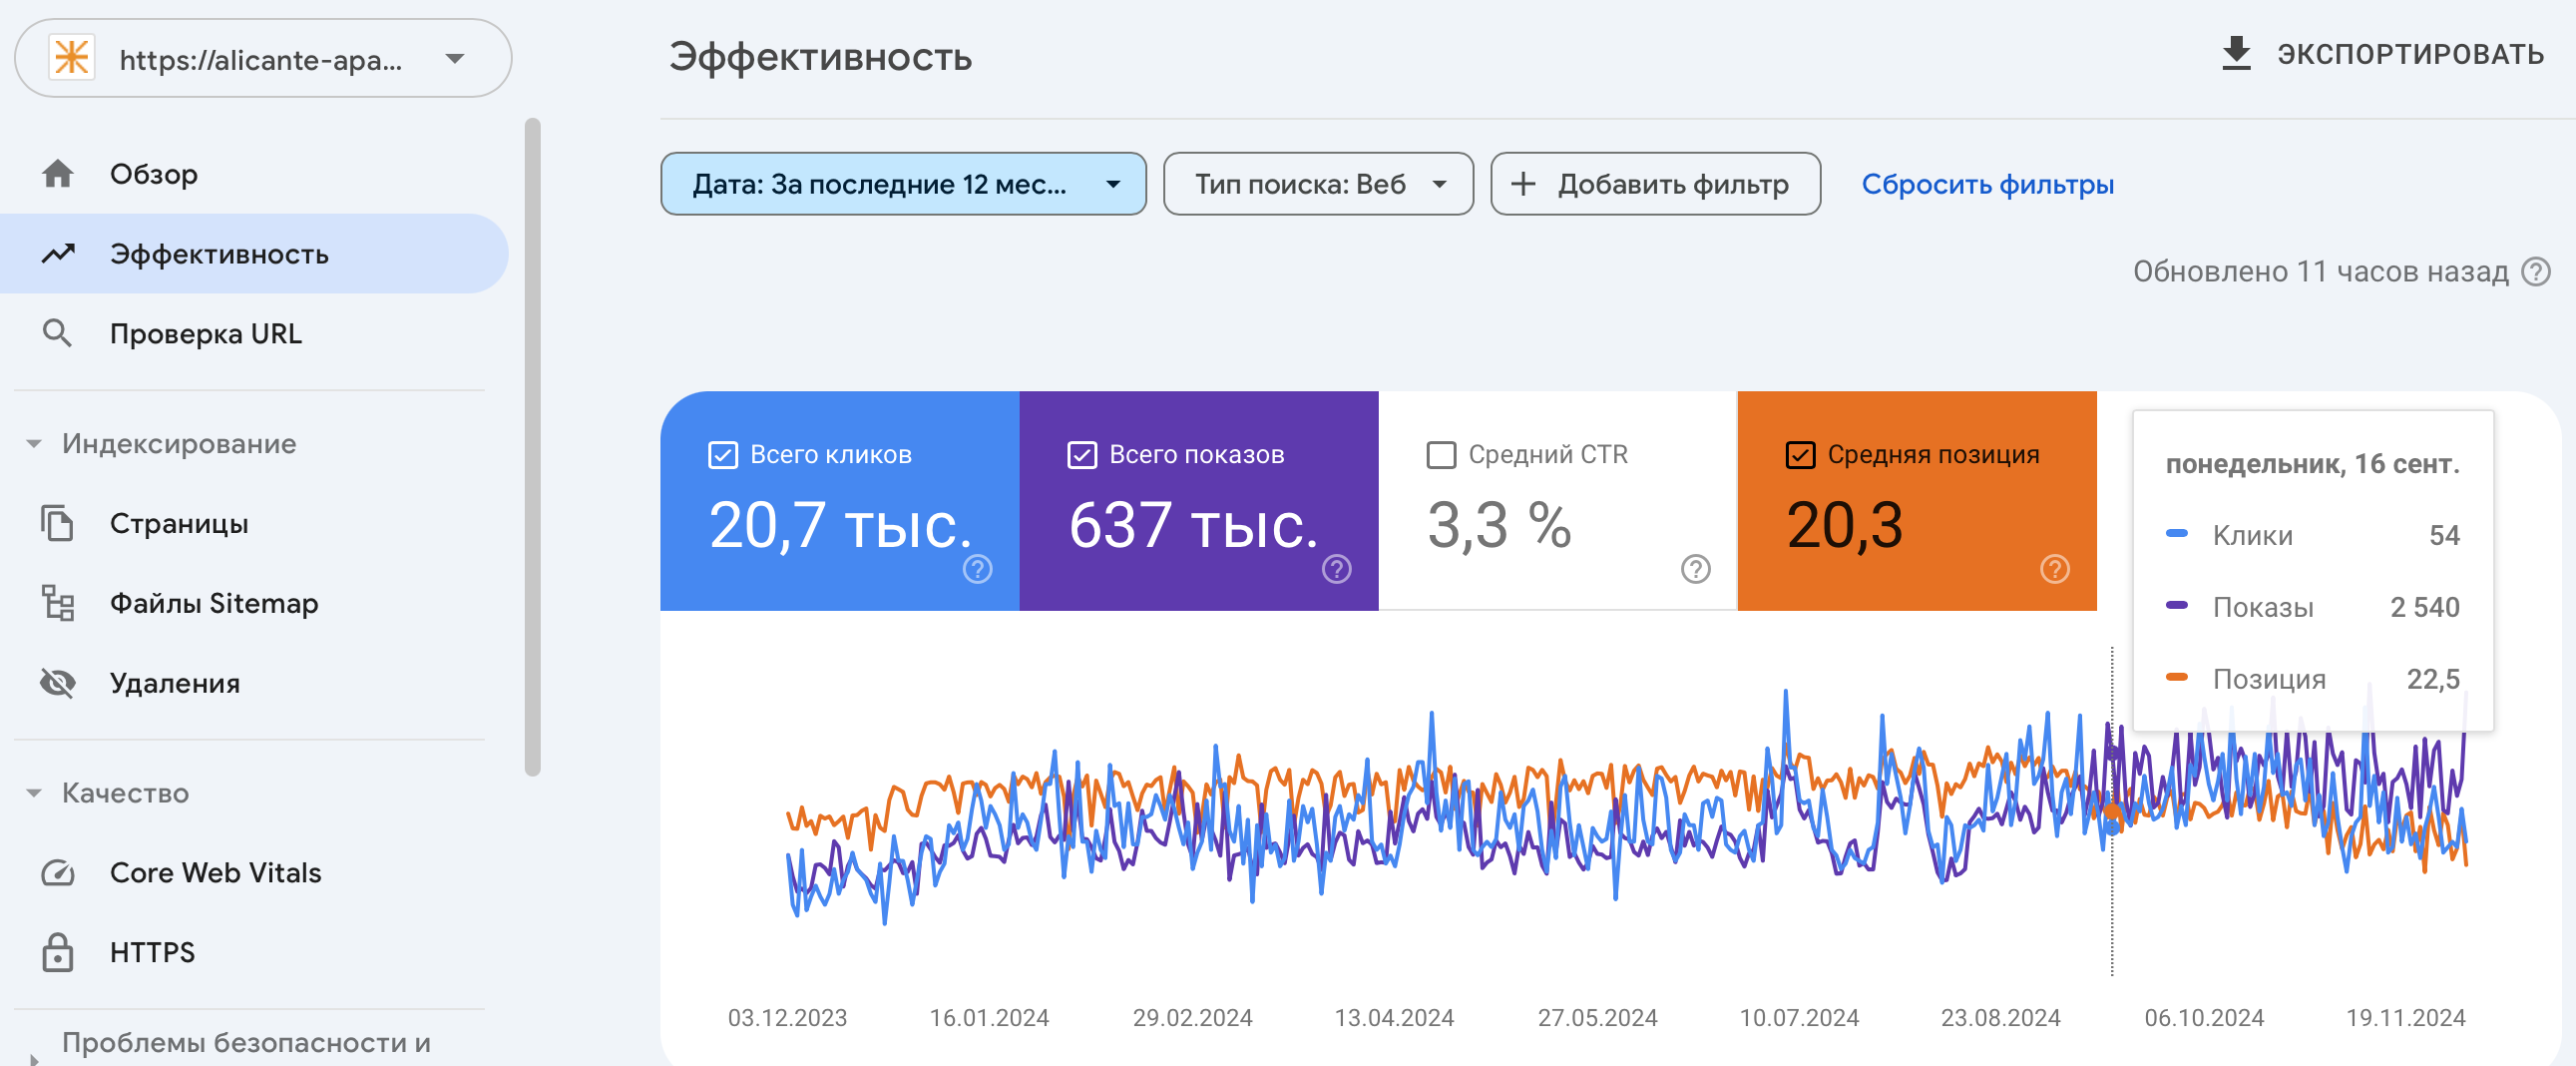Click the download icon next to Экспортировать
Screen dimensions: 2576x1066
2236,54
